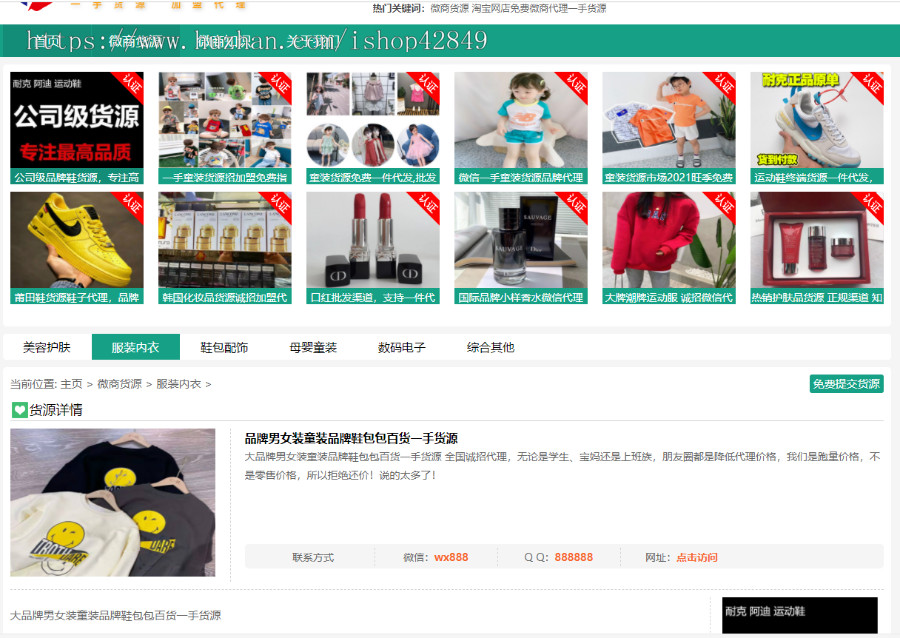Go to 主页 in the breadcrumb
Viewport: 900px width, 638px height.
coord(71,384)
